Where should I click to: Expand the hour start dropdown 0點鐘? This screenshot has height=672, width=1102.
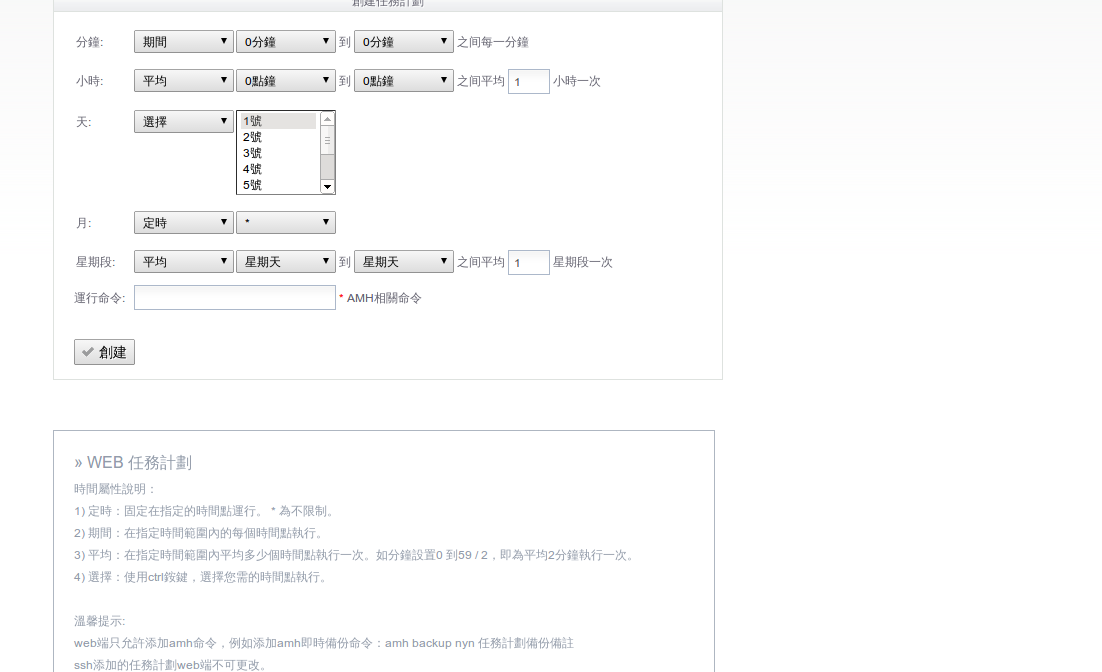[x=286, y=81]
